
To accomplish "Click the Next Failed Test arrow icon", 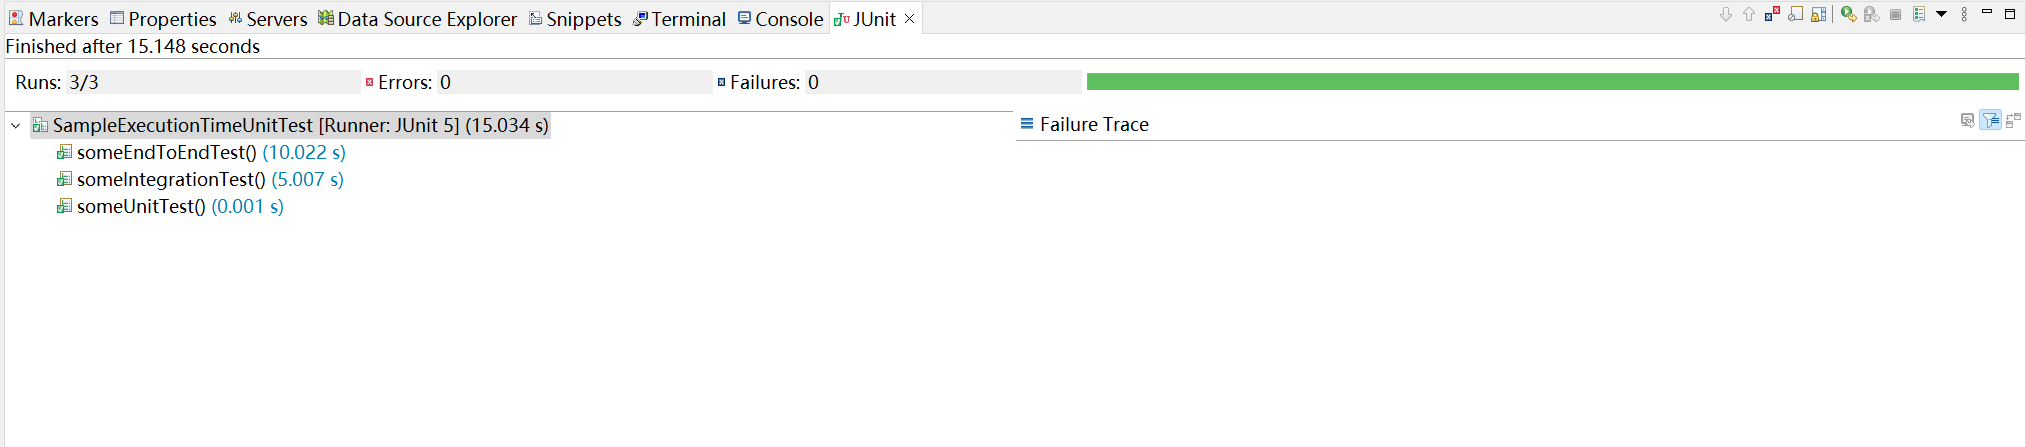I will (x=1726, y=14).
